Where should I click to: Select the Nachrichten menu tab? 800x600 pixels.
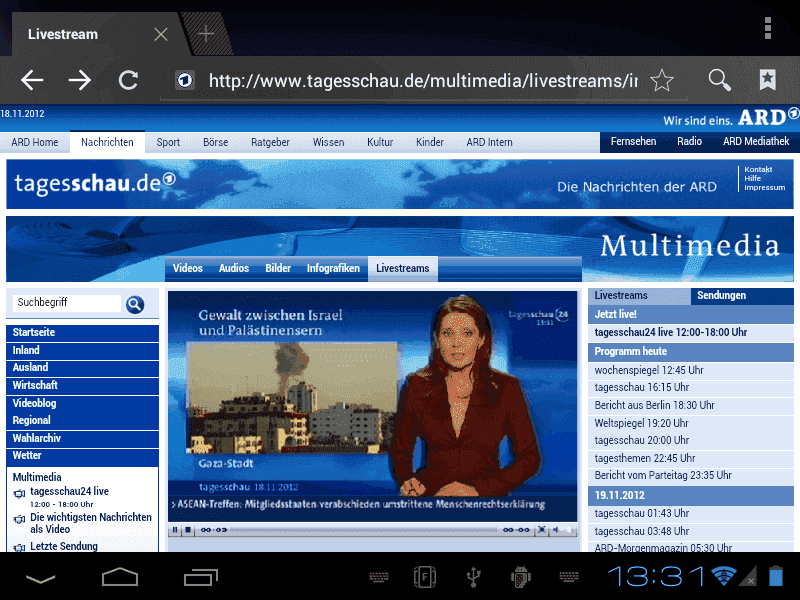tap(107, 142)
